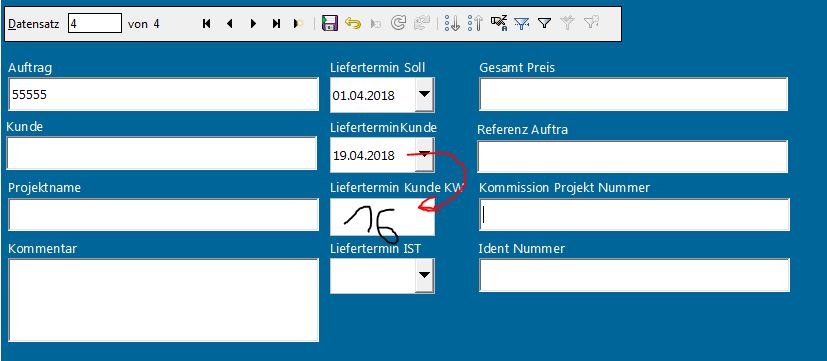
Task: Go to the first record
Action: pyautogui.click(x=207, y=24)
